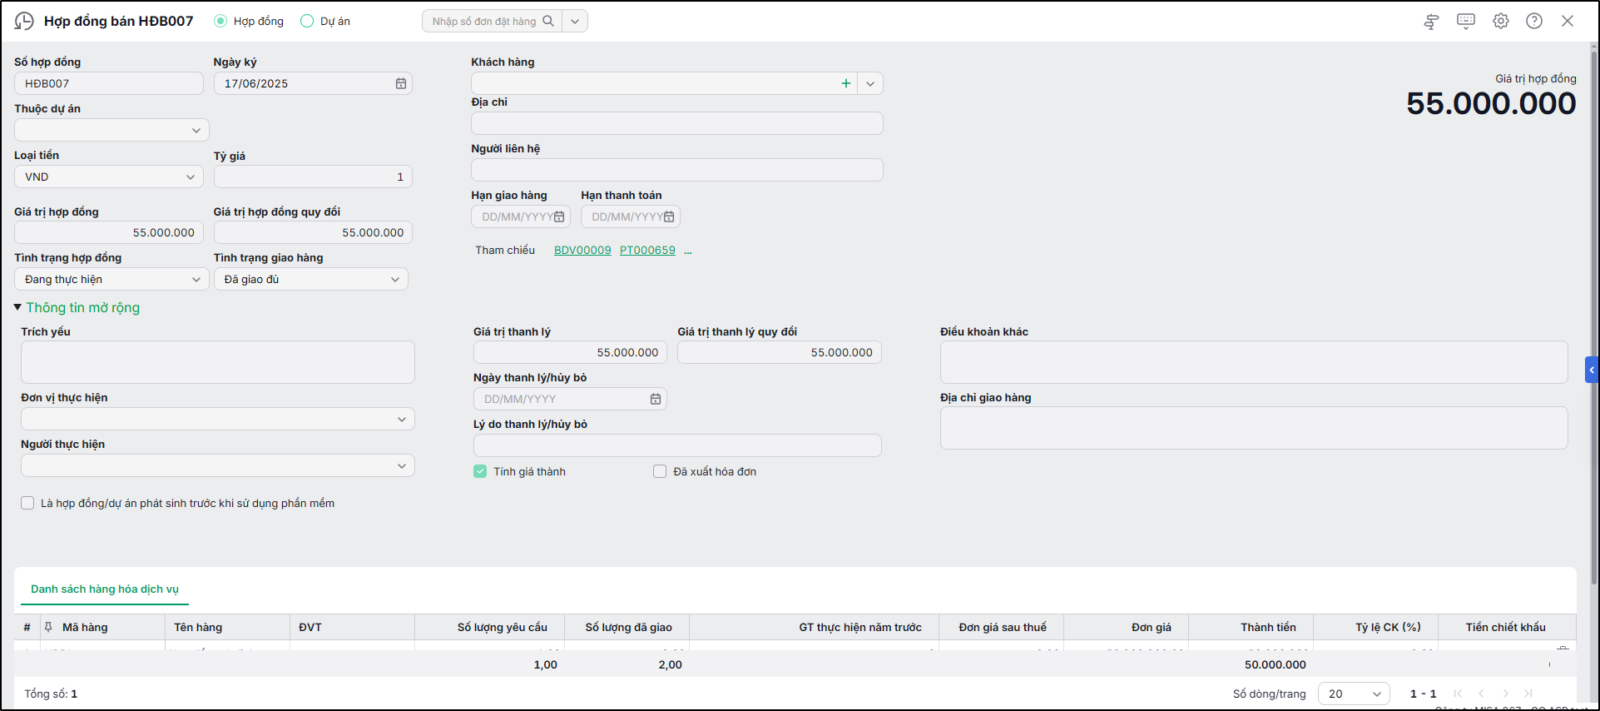Open the instructions signpost icon
This screenshot has width=1600, height=711.
point(1431,21)
